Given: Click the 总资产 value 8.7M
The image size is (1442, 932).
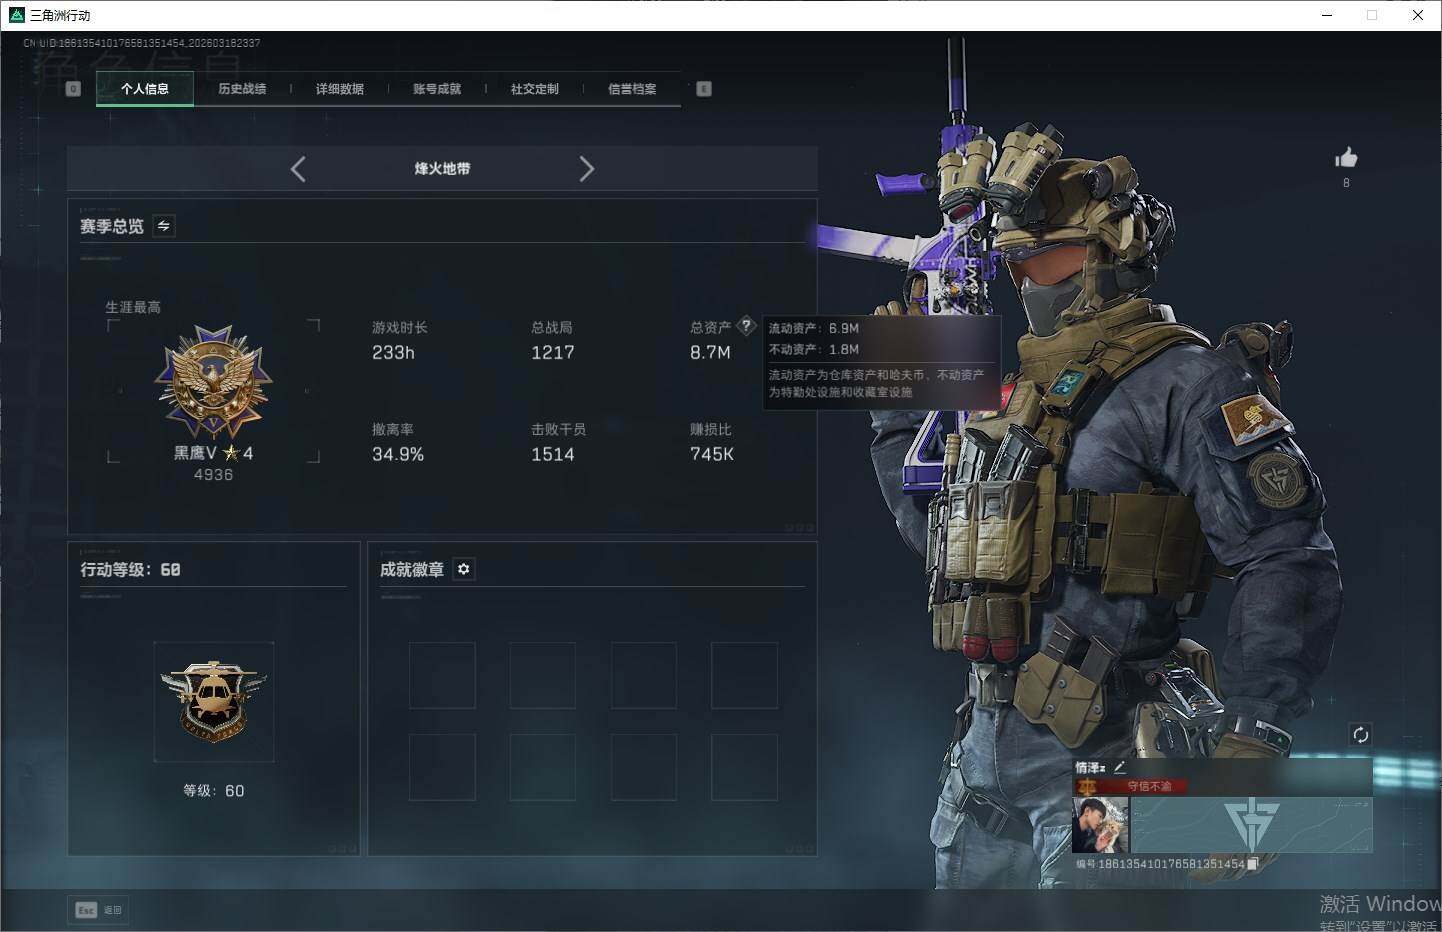Looking at the screenshot, I should pyautogui.click(x=710, y=352).
